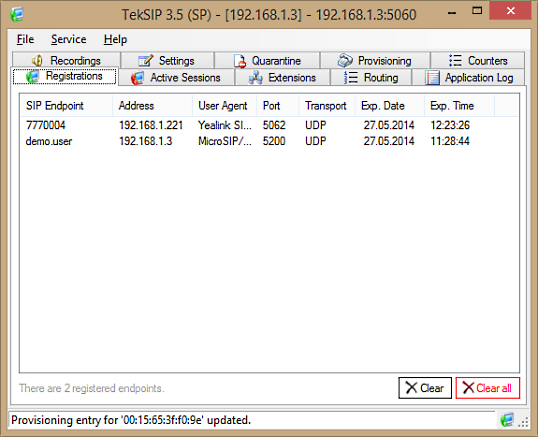Open the Help menu
The image size is (538, 437).
[x=115, y=39]
